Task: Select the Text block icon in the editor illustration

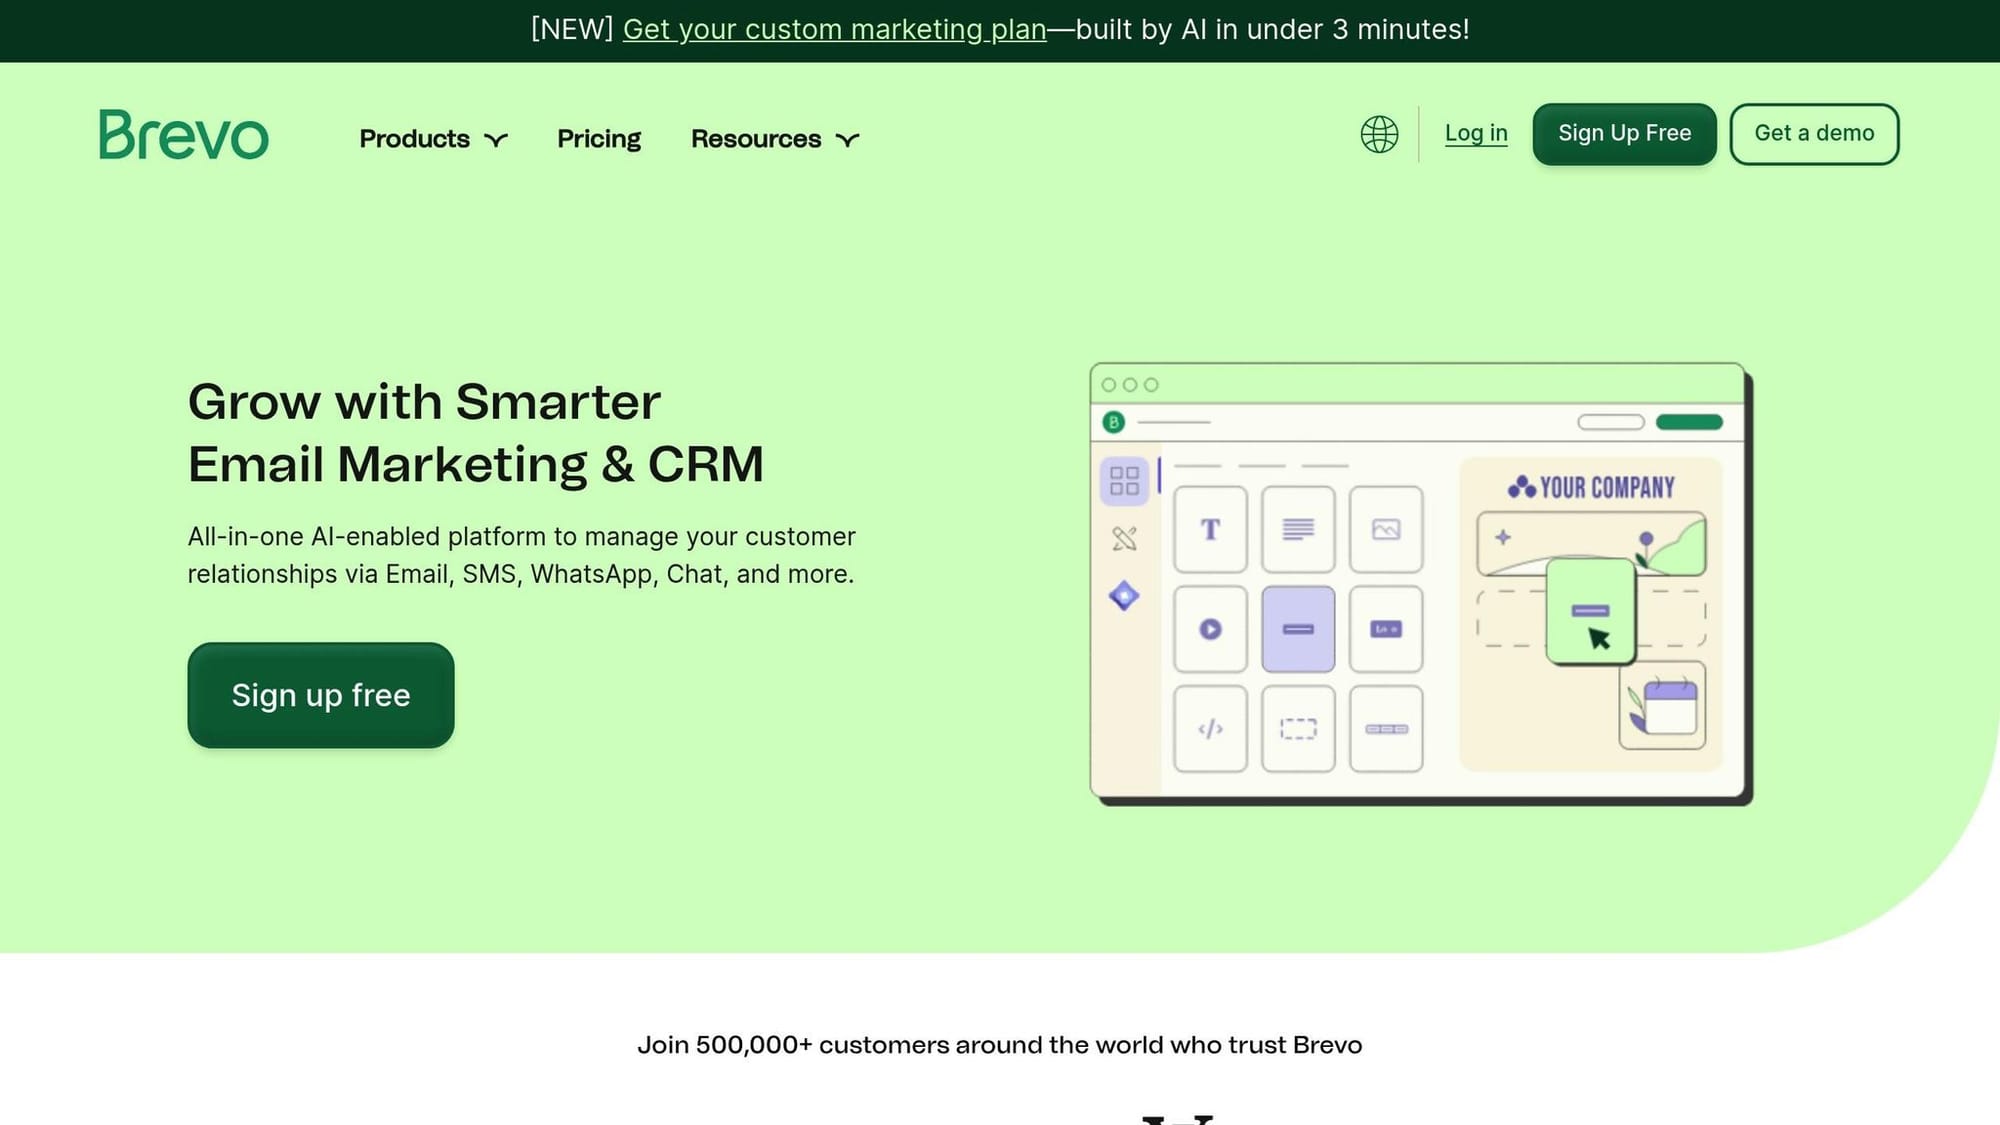Action: [1210, 531]
